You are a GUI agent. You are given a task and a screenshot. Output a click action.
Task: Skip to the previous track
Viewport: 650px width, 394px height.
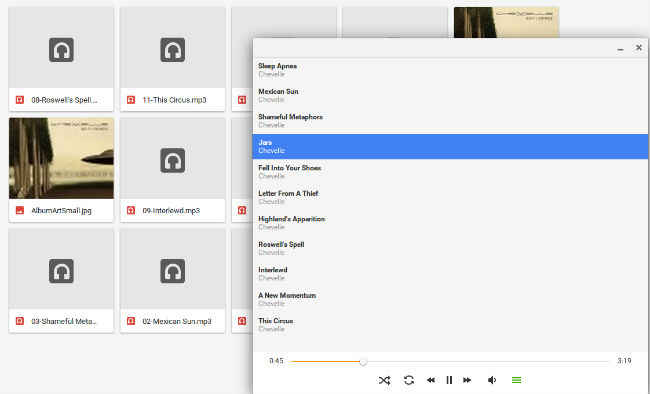[x=431, y=380]
